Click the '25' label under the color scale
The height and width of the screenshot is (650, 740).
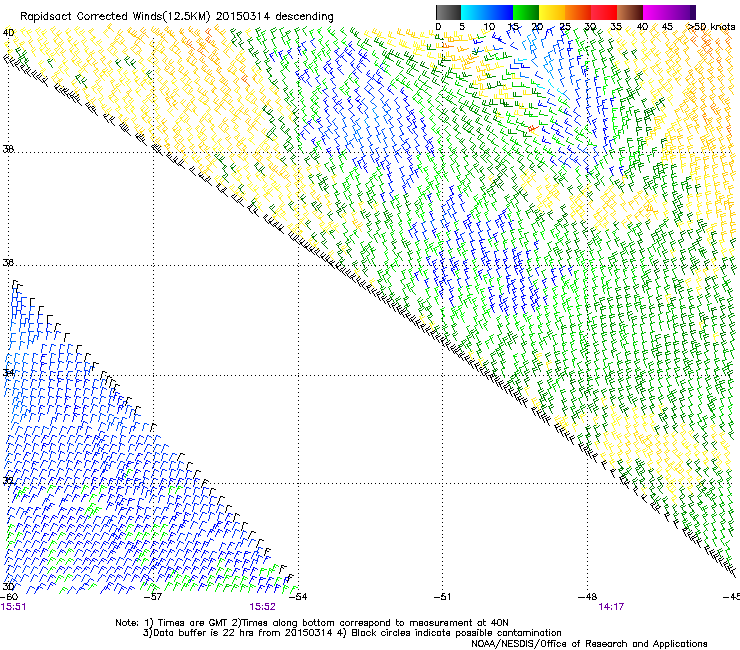565,27
